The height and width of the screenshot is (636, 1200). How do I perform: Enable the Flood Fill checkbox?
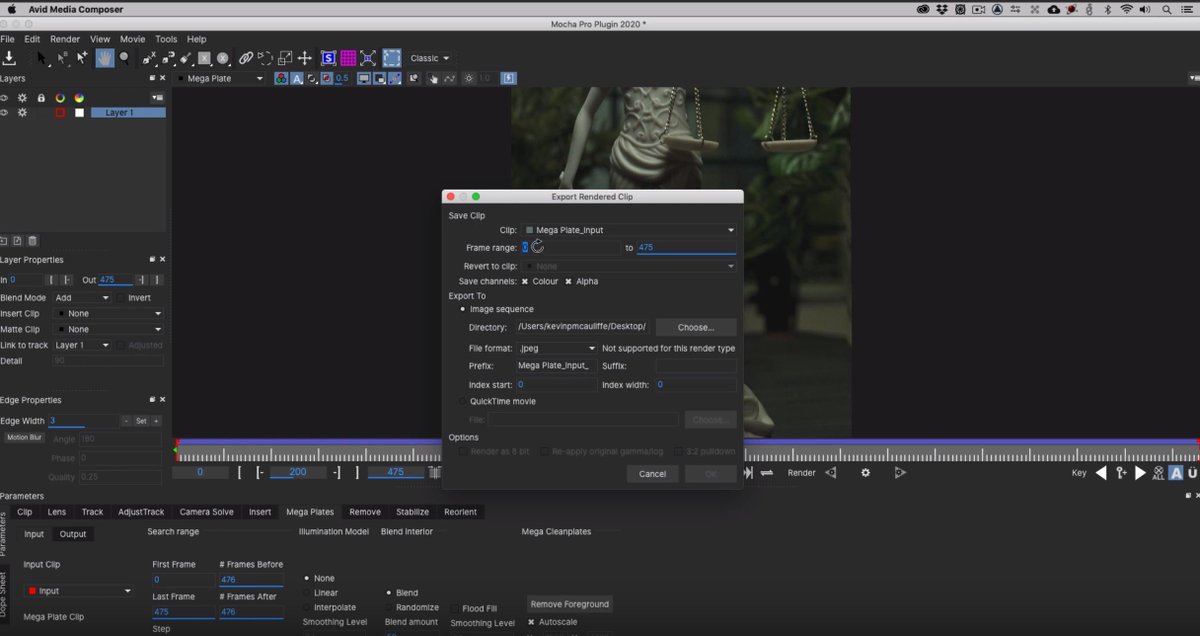tap(455, 608)
